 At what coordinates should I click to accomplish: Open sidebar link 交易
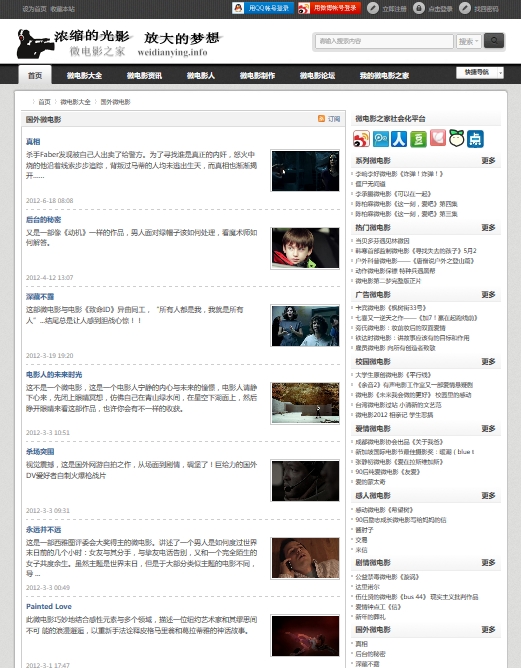[361, 540]
